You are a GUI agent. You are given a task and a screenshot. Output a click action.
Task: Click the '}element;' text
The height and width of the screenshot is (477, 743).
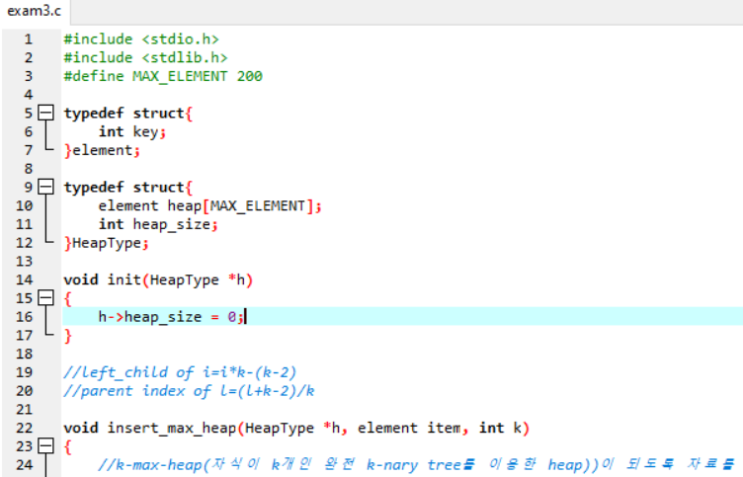(102, 150)
